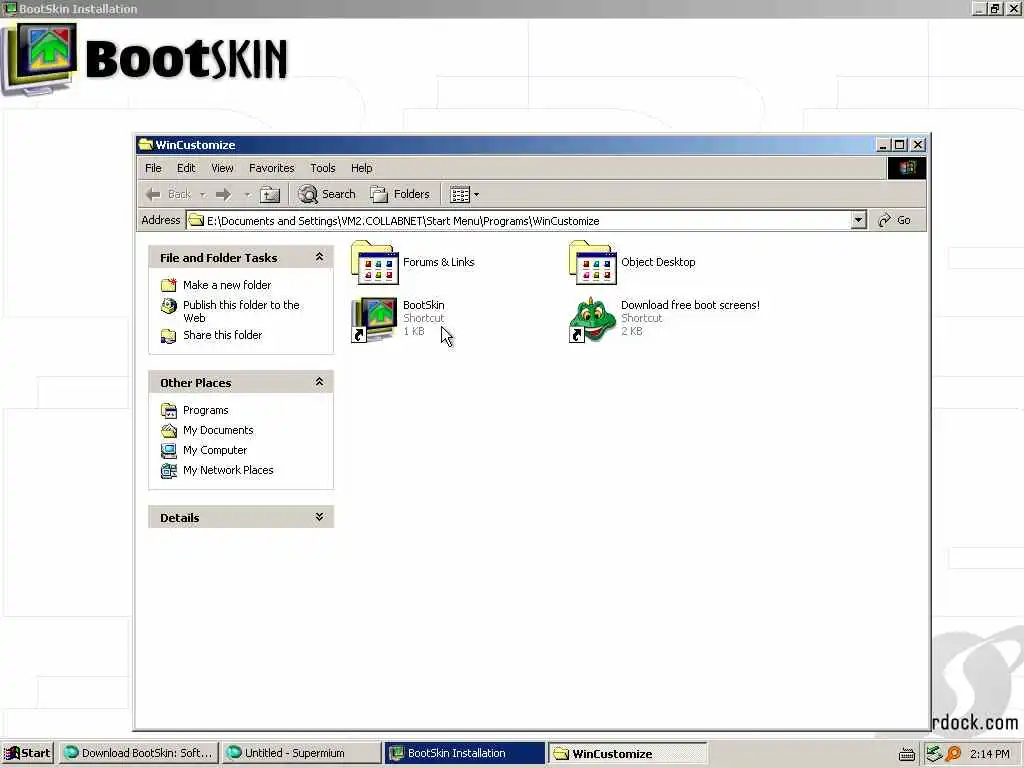Open the File menu

(x=153, y=168)
